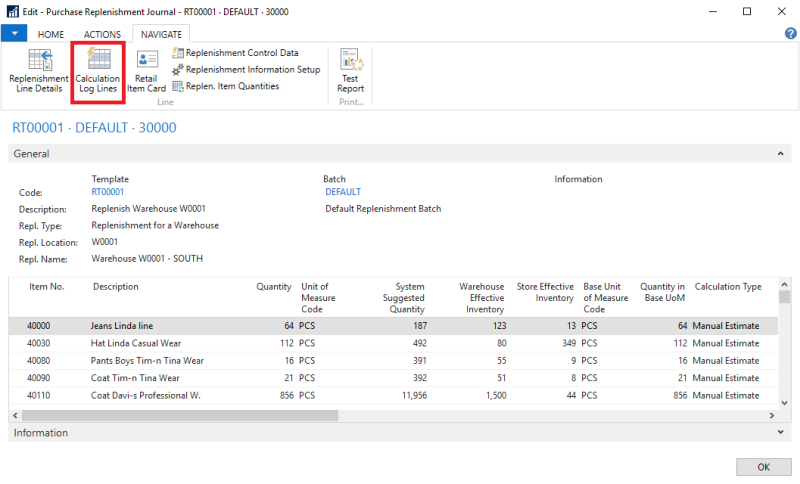
Task: Click quantity 856 in Quantity column
Action: [x=287, y=395]
